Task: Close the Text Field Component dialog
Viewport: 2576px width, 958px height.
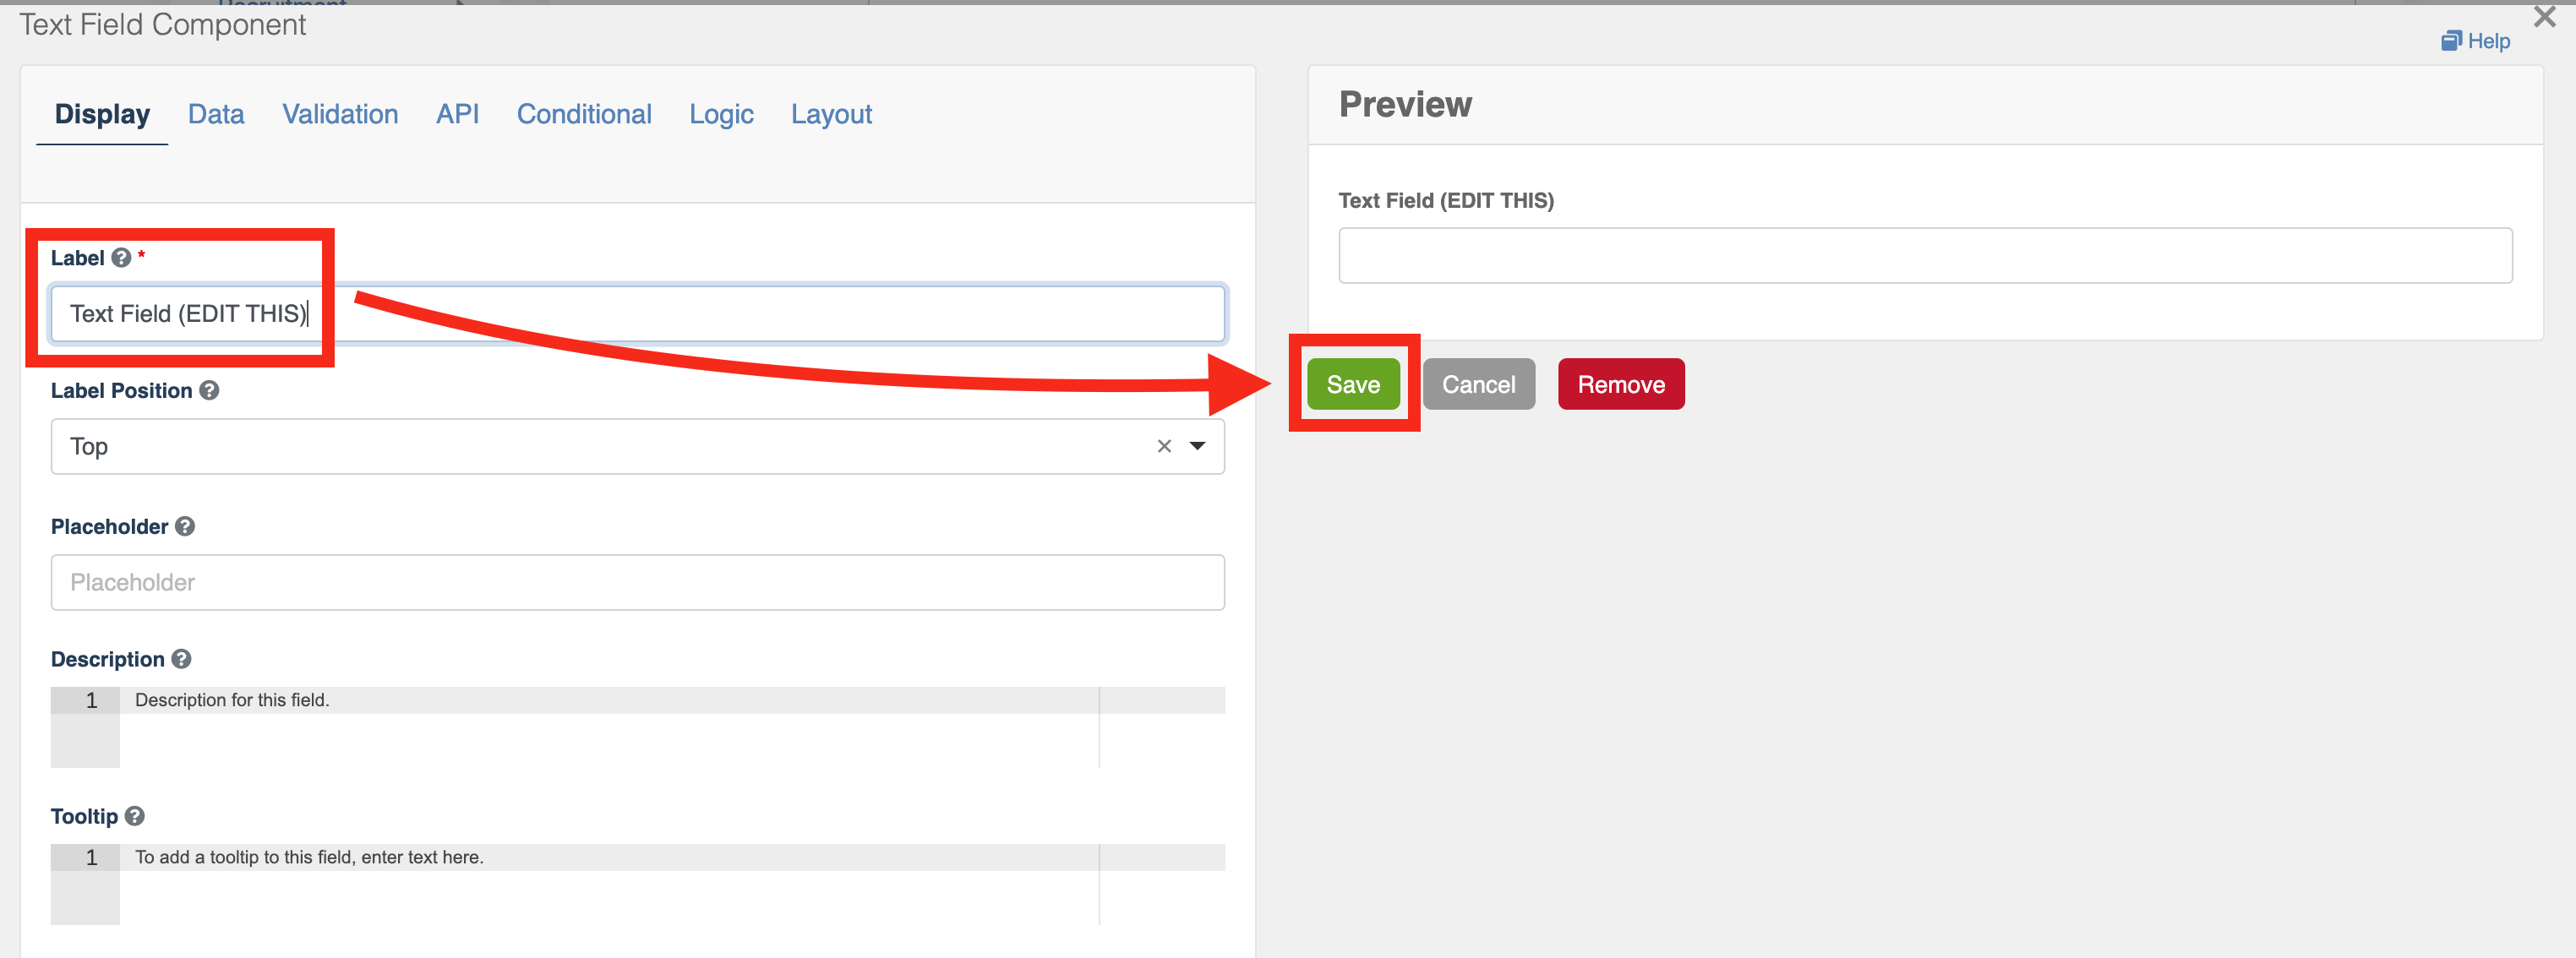Action: tap(2544, 17)
